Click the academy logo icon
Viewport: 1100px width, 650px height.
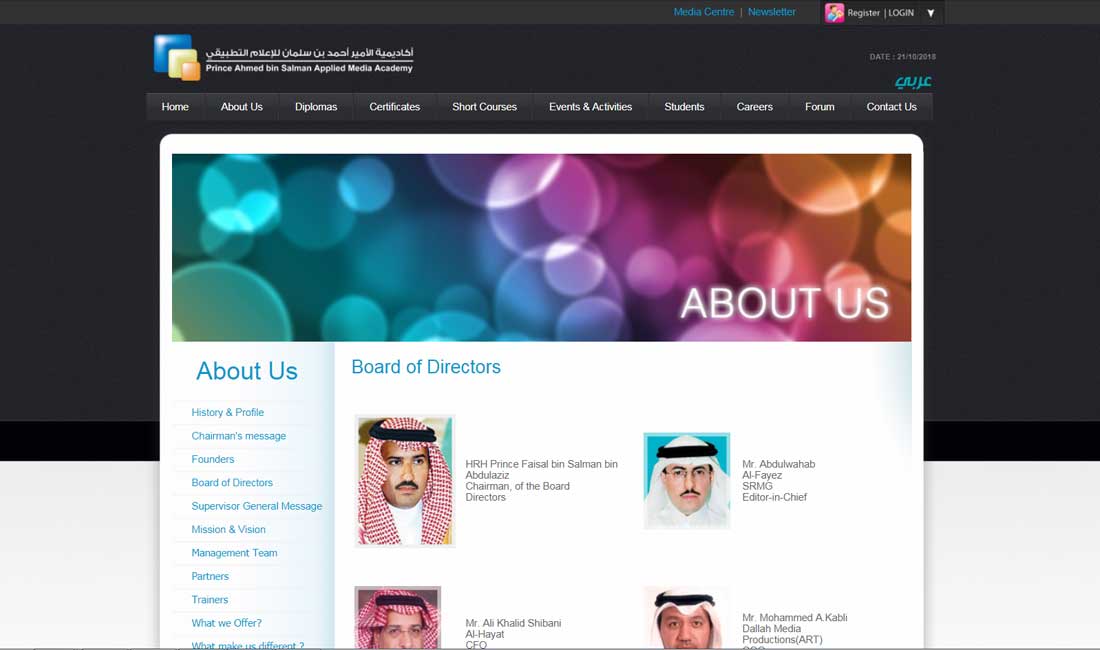177,57
